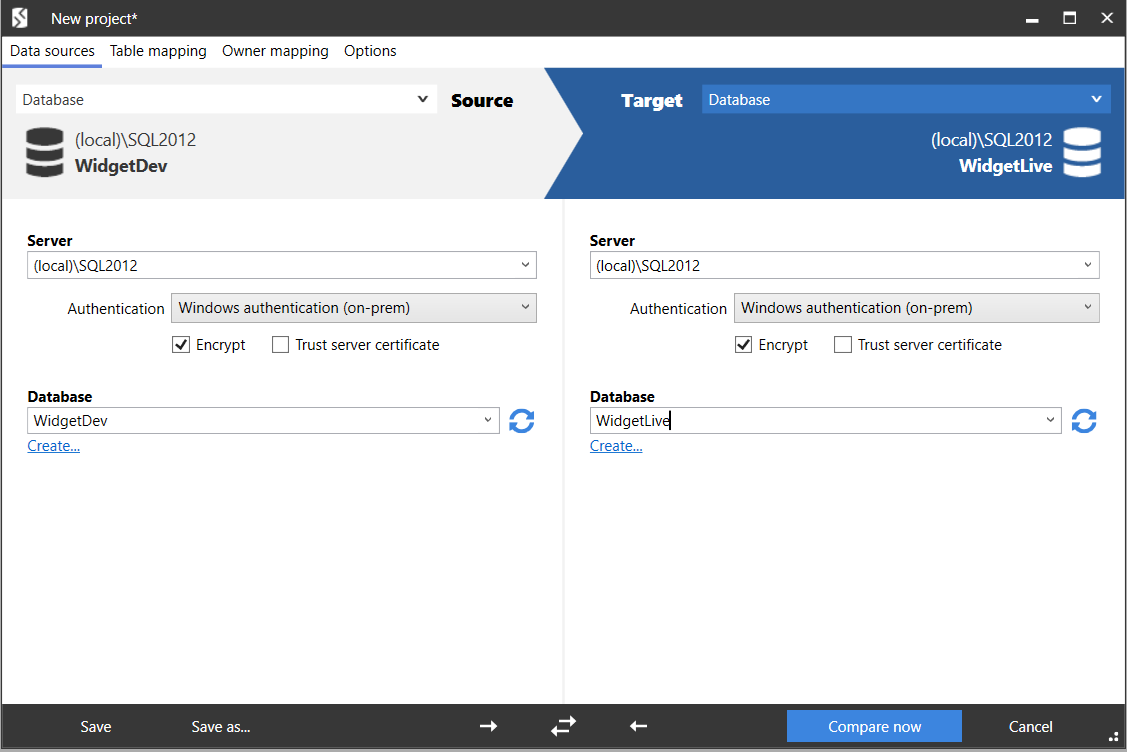
Task: Click the swap source and target arrows
Action: (x=564, y=727)
